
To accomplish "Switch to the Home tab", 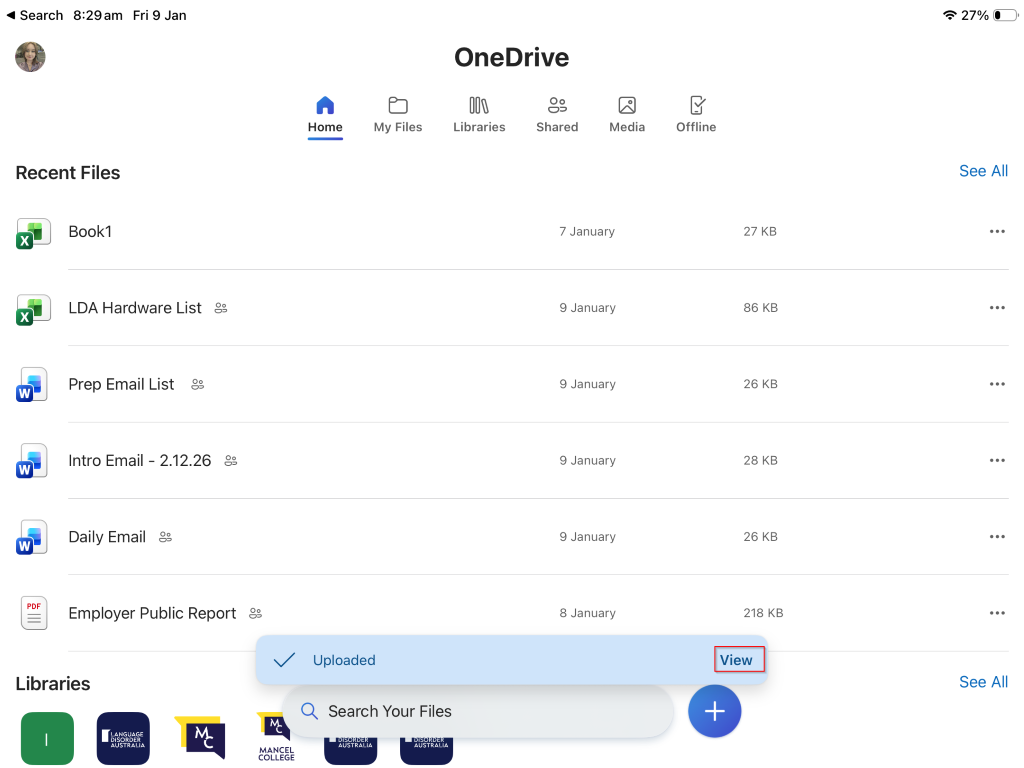I will click(x=325, y=115).
